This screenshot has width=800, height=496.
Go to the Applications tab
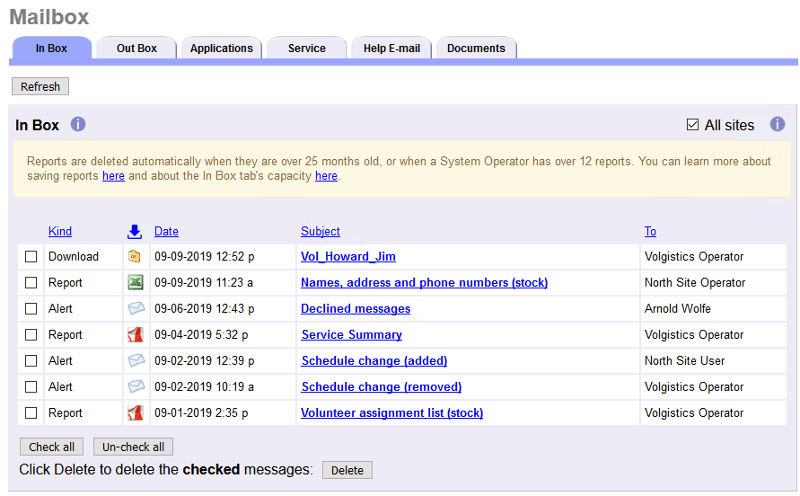pos(221,48)
